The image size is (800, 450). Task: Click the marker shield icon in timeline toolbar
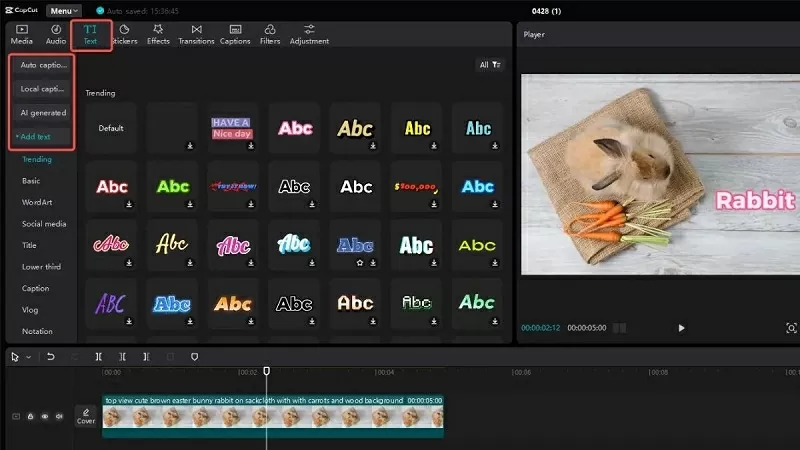(194, 357)
